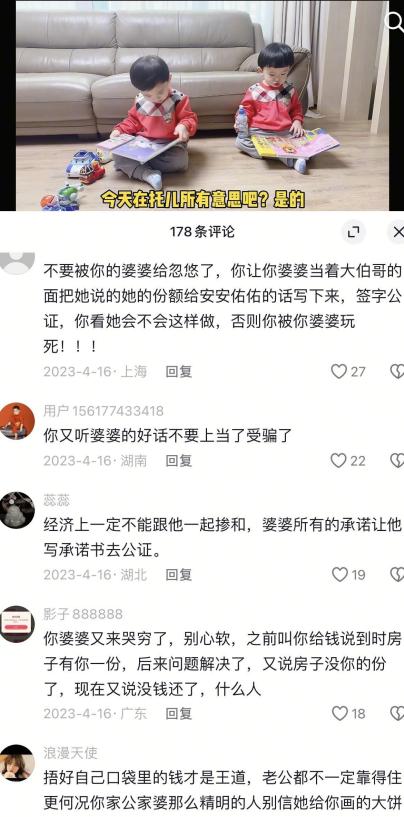The height and width of the screenshot is (817, 404).
Task: Tap the video of two kids reading
Action: pyautogui.click(x=202, y=106)
